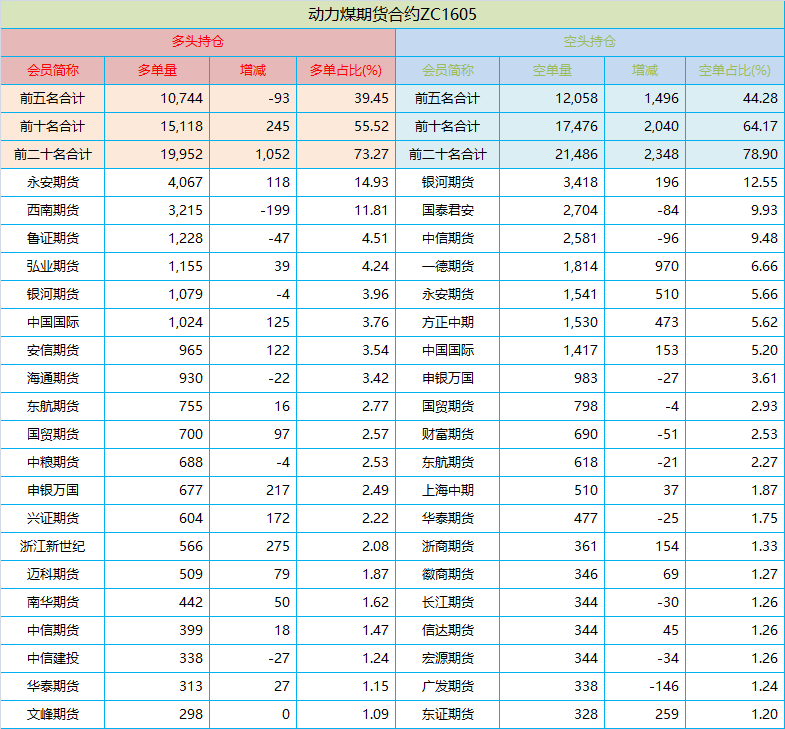Click 东证期货's change value 259

point(667,715)
